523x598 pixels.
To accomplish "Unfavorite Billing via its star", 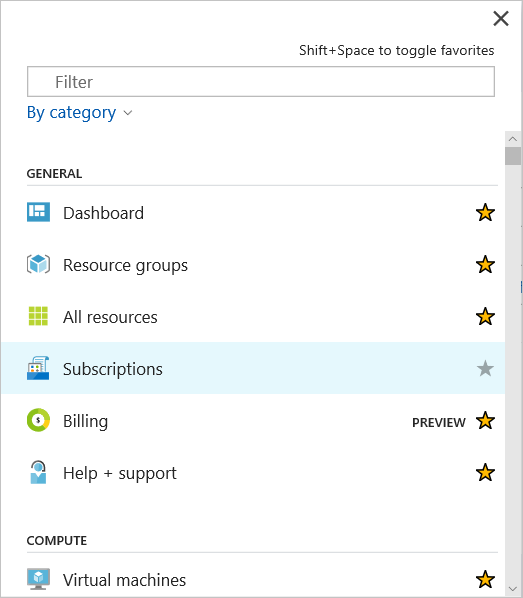I will pos(485,421).
